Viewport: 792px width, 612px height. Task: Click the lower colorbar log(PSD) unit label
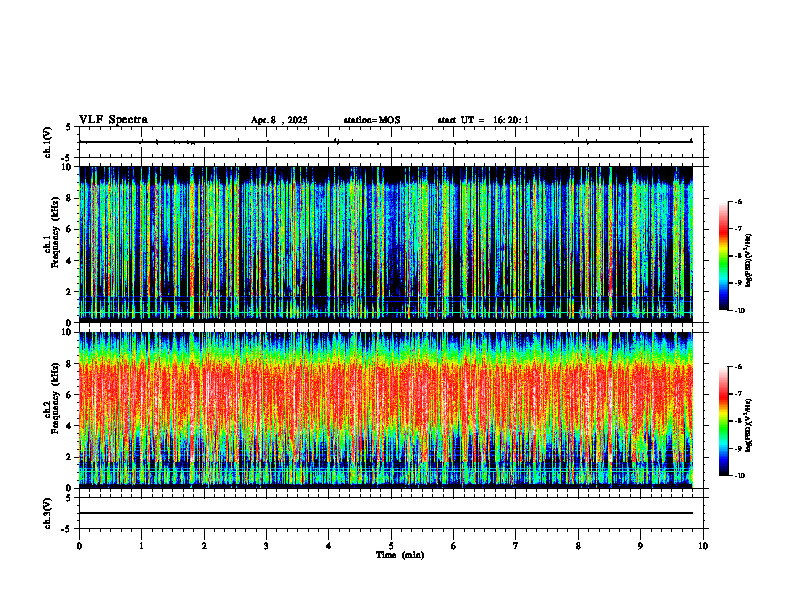tap(749, 426)
